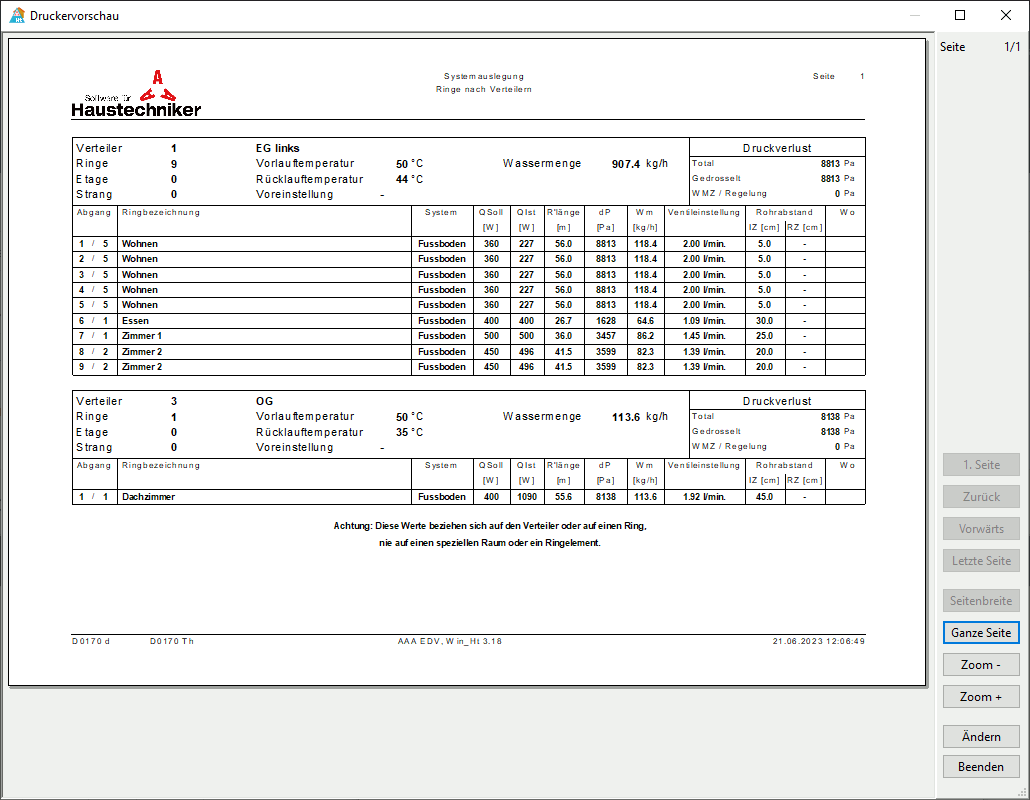
Task: Close the Druckervorschau window
Action: tap(1006, 15)
